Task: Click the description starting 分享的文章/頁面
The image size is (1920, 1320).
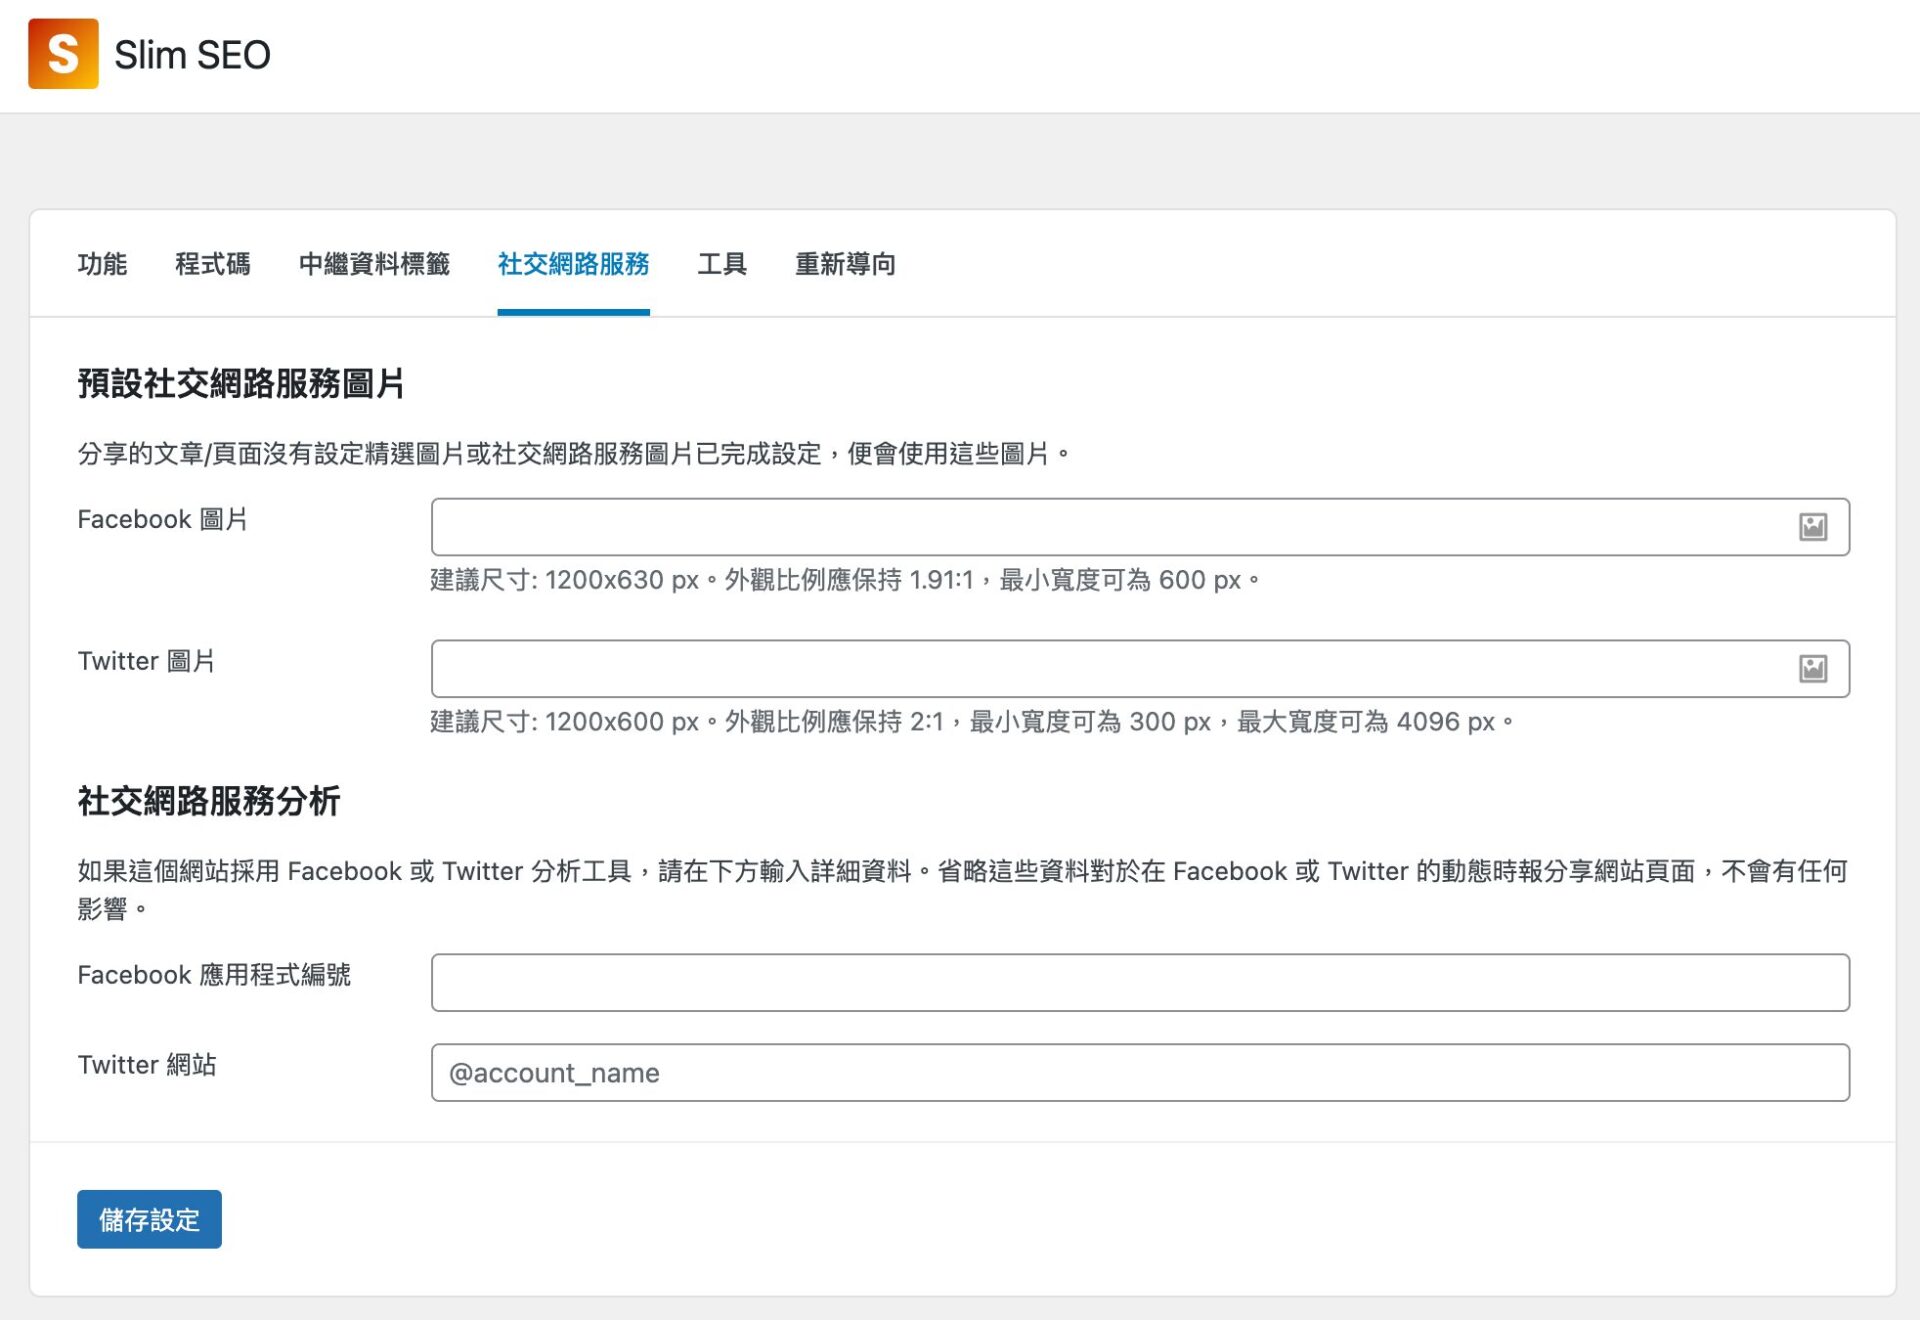Action: click(x=574, y=454)
